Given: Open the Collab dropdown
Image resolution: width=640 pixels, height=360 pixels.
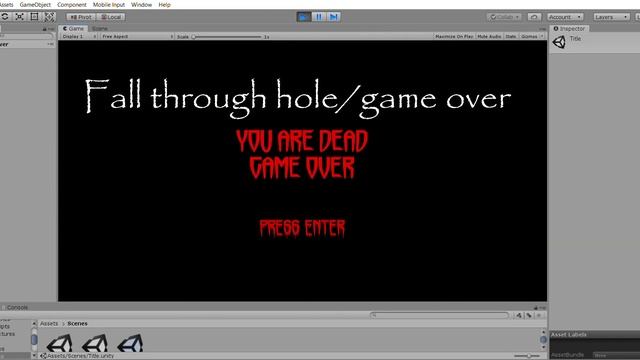Looking at the screenshot, I should coord(504,17).
